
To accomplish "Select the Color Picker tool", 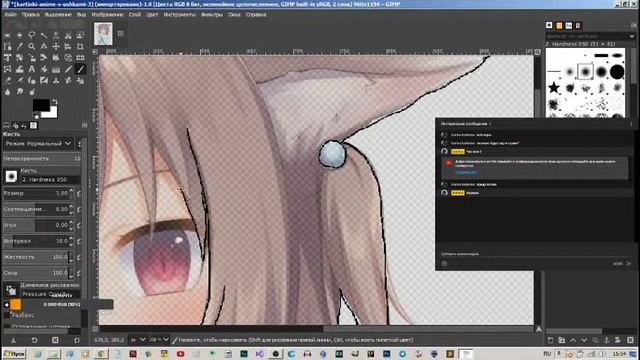I will (20, 47).
